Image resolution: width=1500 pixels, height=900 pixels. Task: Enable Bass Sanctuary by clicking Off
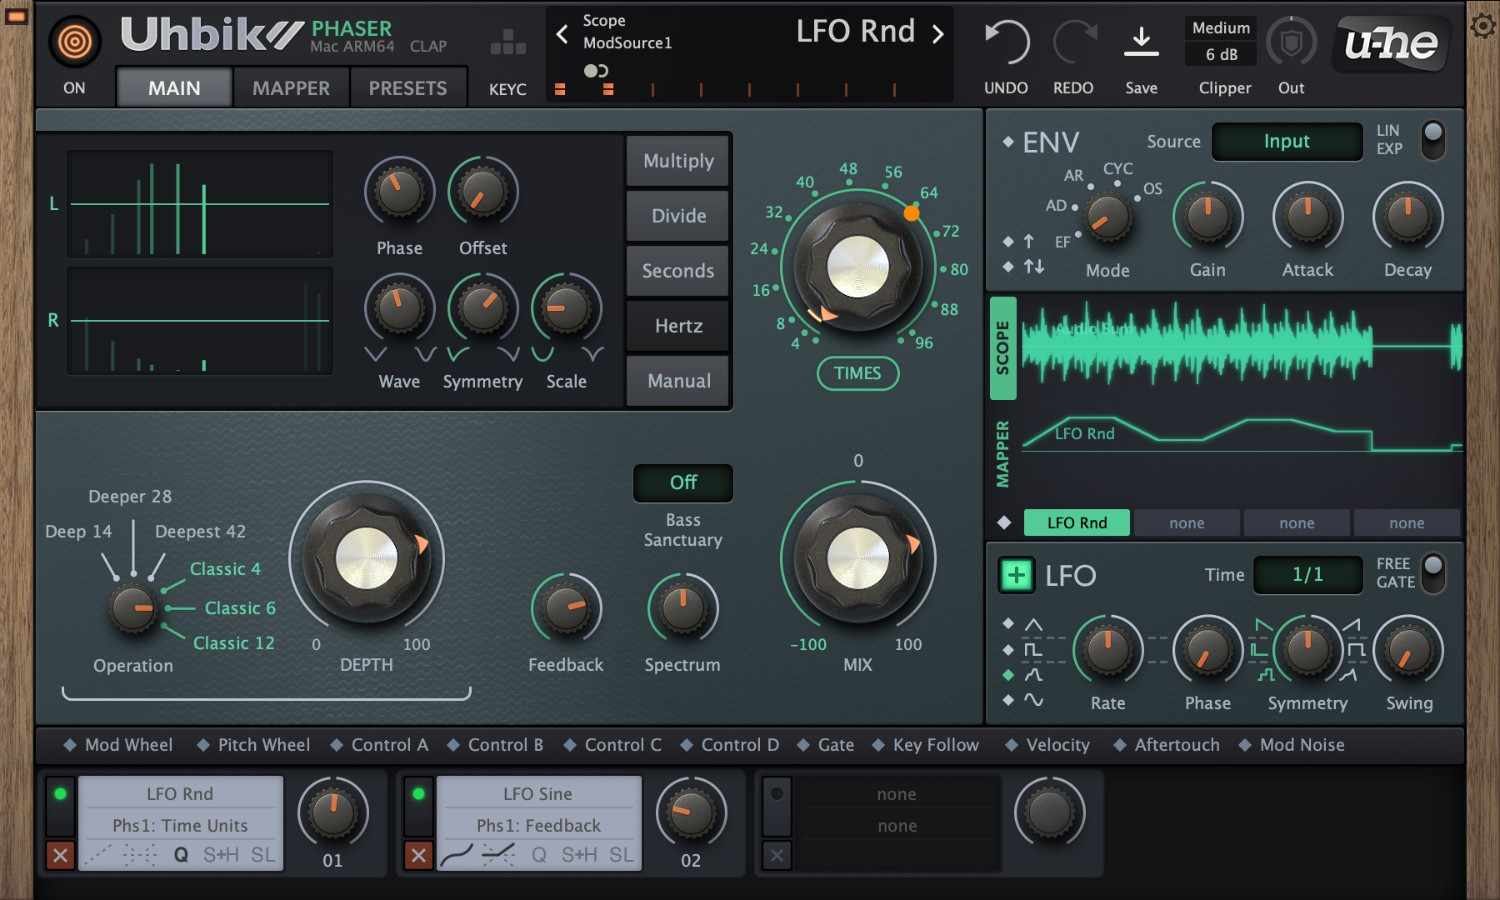(x=683, y=483)
